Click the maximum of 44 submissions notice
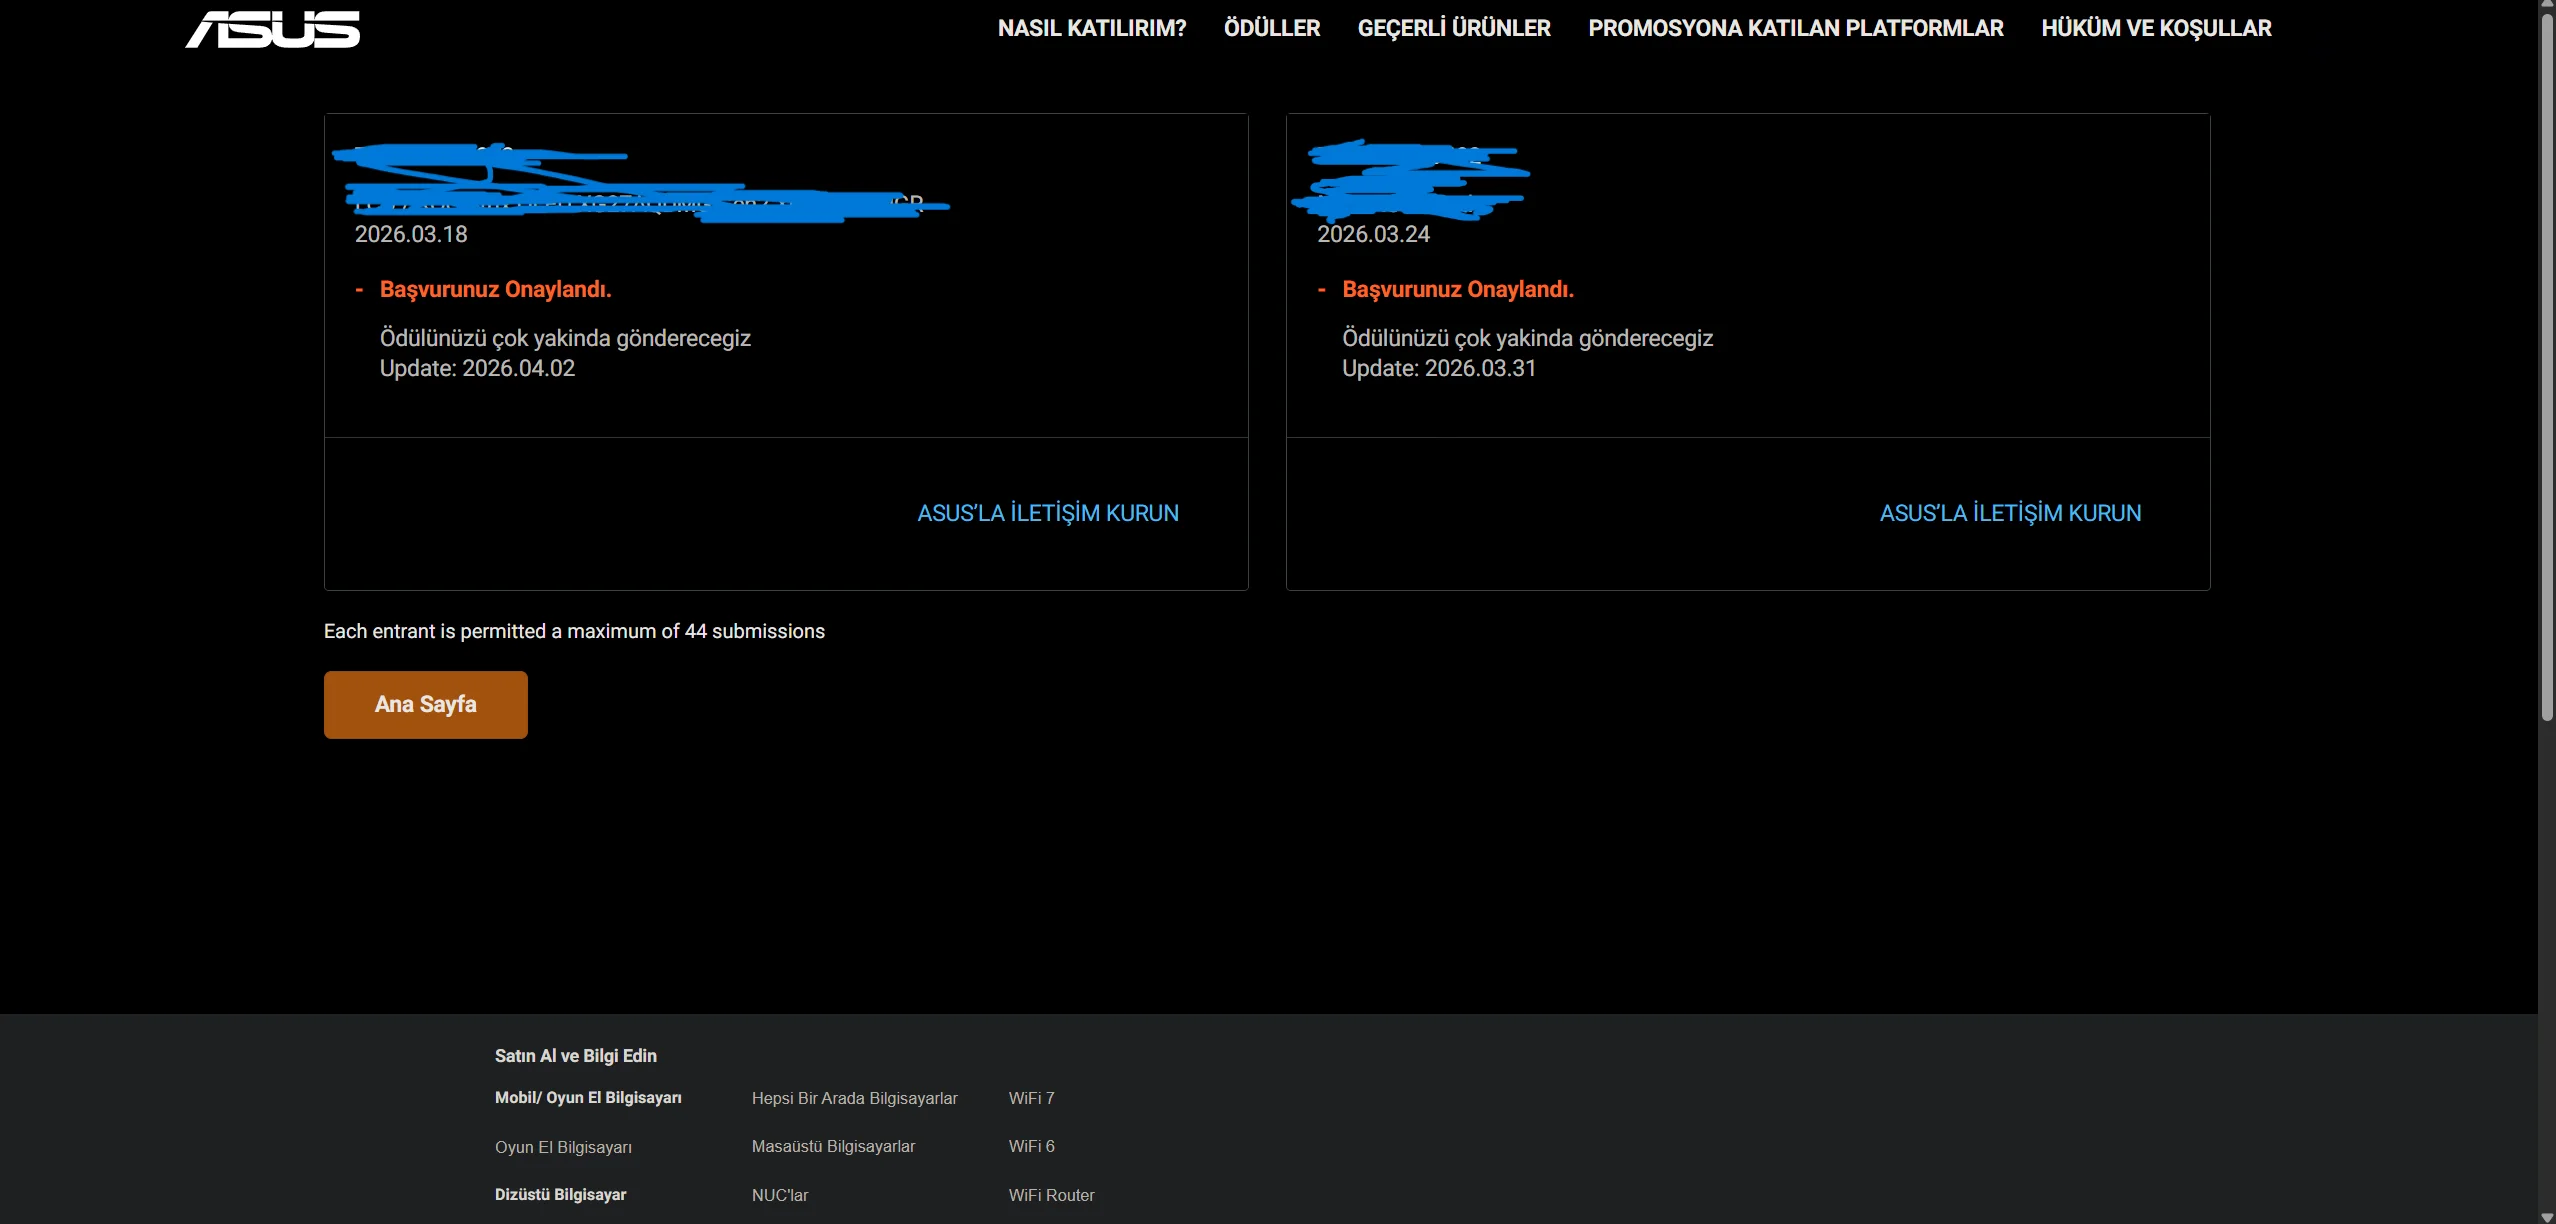The width and height of the screenshot is (2556, 1224). (574, 631)
